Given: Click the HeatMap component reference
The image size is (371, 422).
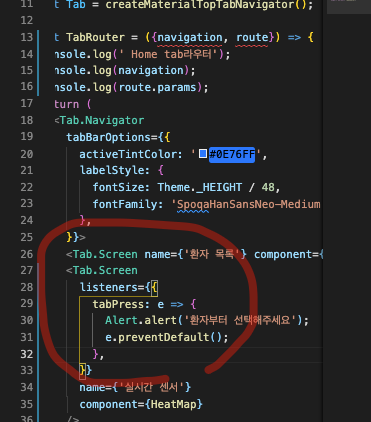Looking at the screenshot, I should [173, 404].
